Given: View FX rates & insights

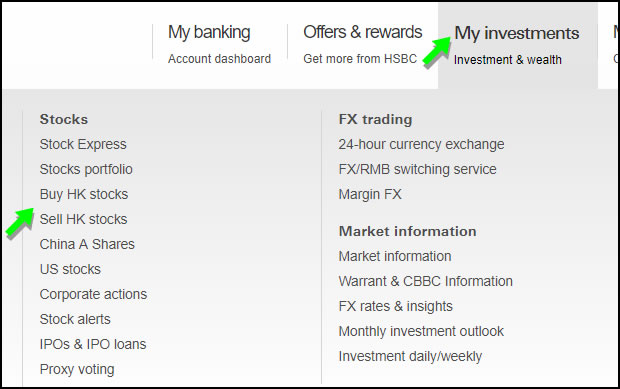Looking at the screenshot, I should pyautogui.click(x=396, y=306).
